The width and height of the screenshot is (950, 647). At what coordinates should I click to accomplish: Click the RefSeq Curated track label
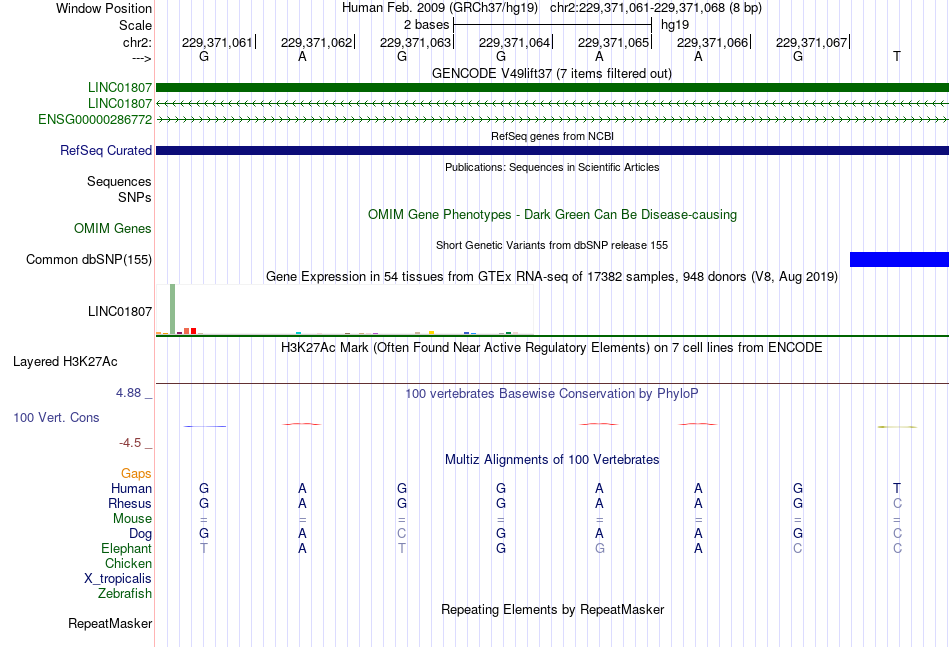point(106,150)
